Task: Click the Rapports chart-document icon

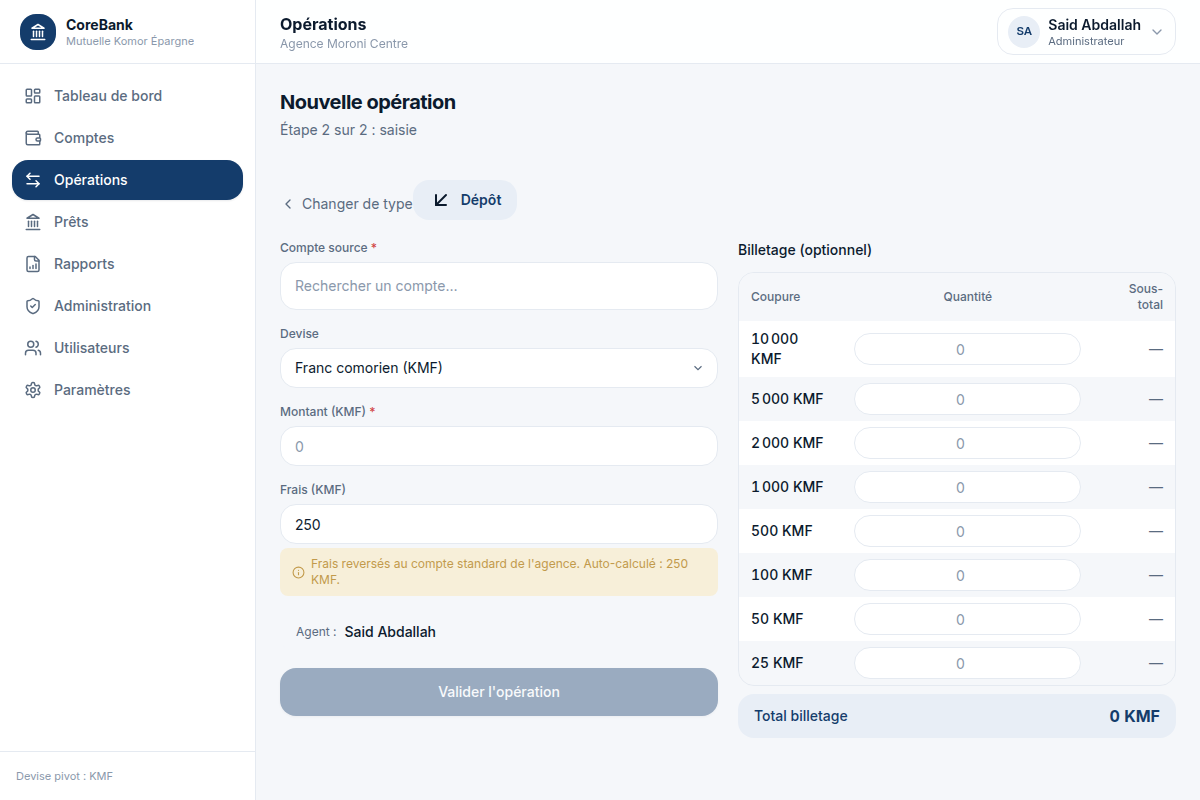Action: pos(33,264)
